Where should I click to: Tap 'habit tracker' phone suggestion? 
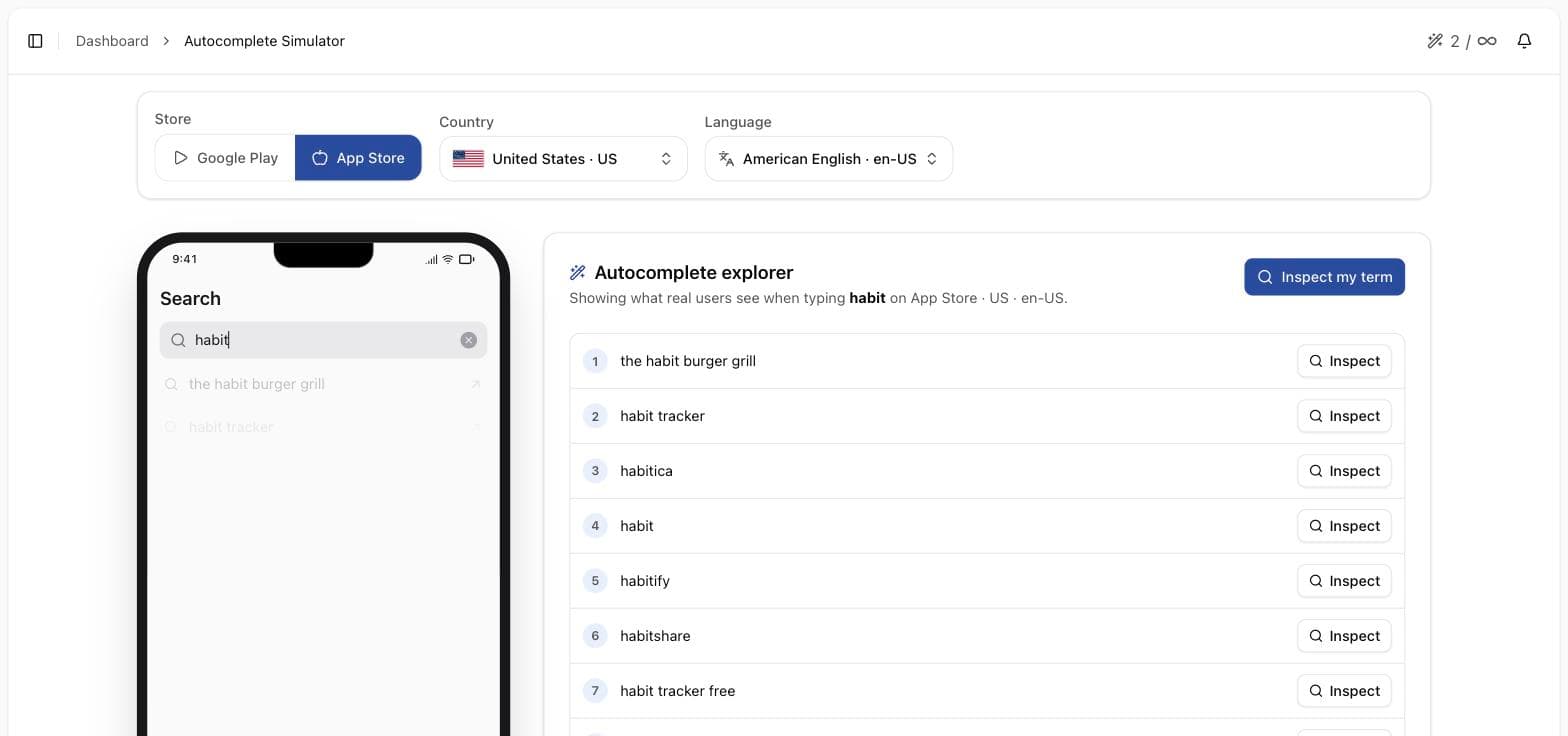pyautogui.click(x=323, y=427)
